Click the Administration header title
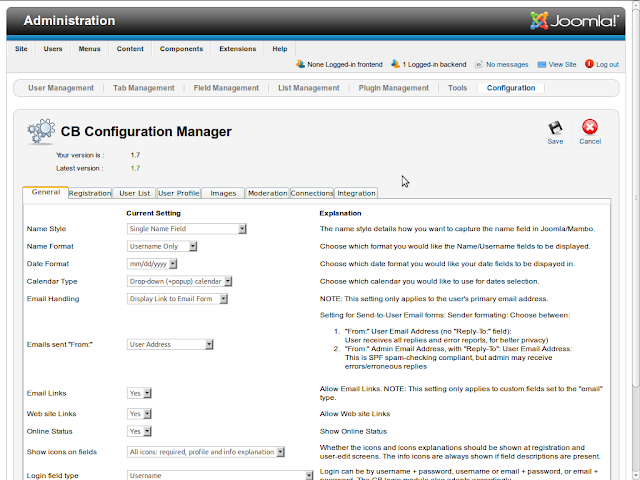 pos(69,21)
